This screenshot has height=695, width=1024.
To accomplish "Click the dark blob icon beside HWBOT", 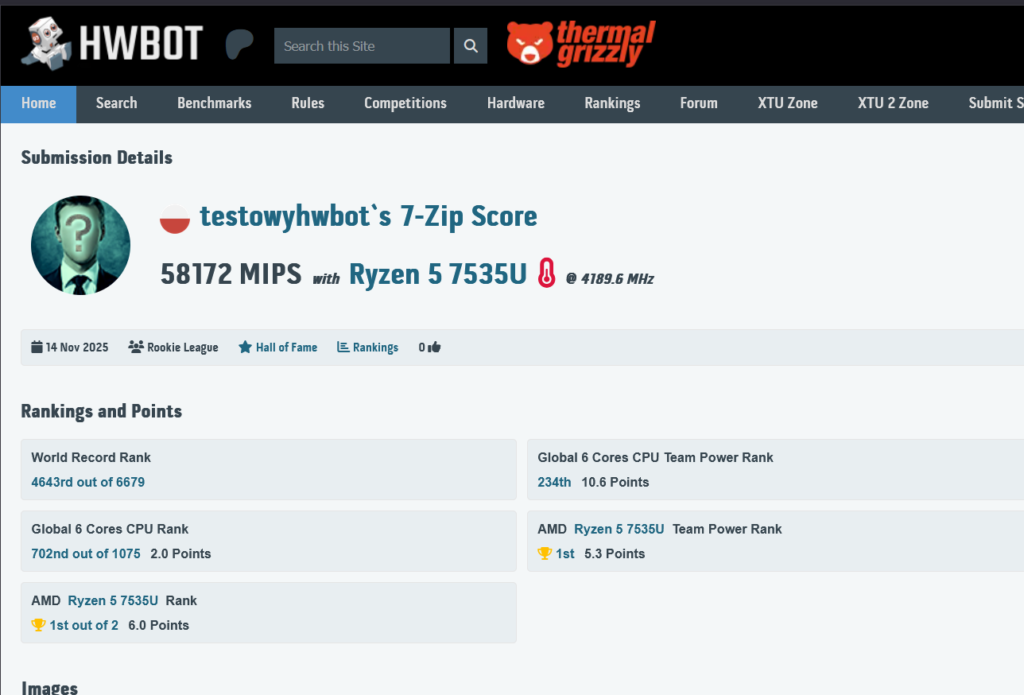I will pos(239,44).
